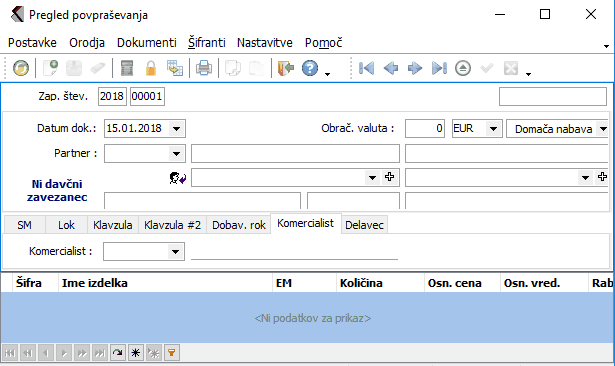This screenshot has height=366, width=615.
Task: Open the EUR currency dropdown
Action: 493,129
